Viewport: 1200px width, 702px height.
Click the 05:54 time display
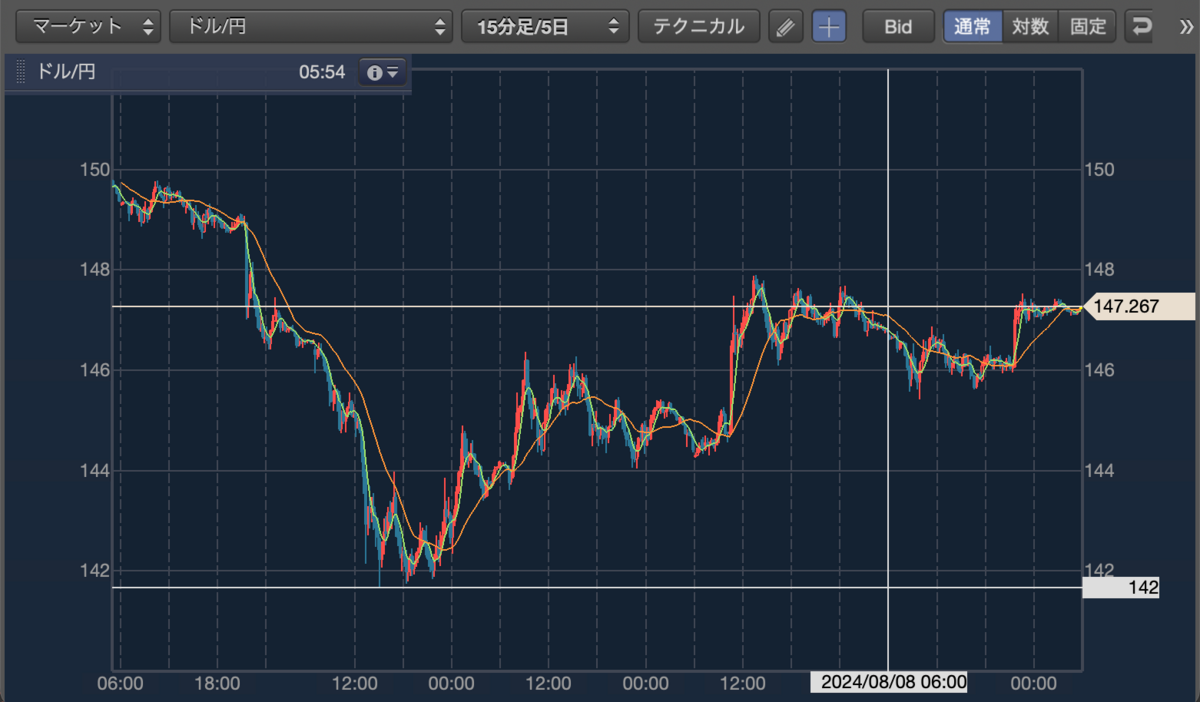pyautogui.click(x=321, y=72)
